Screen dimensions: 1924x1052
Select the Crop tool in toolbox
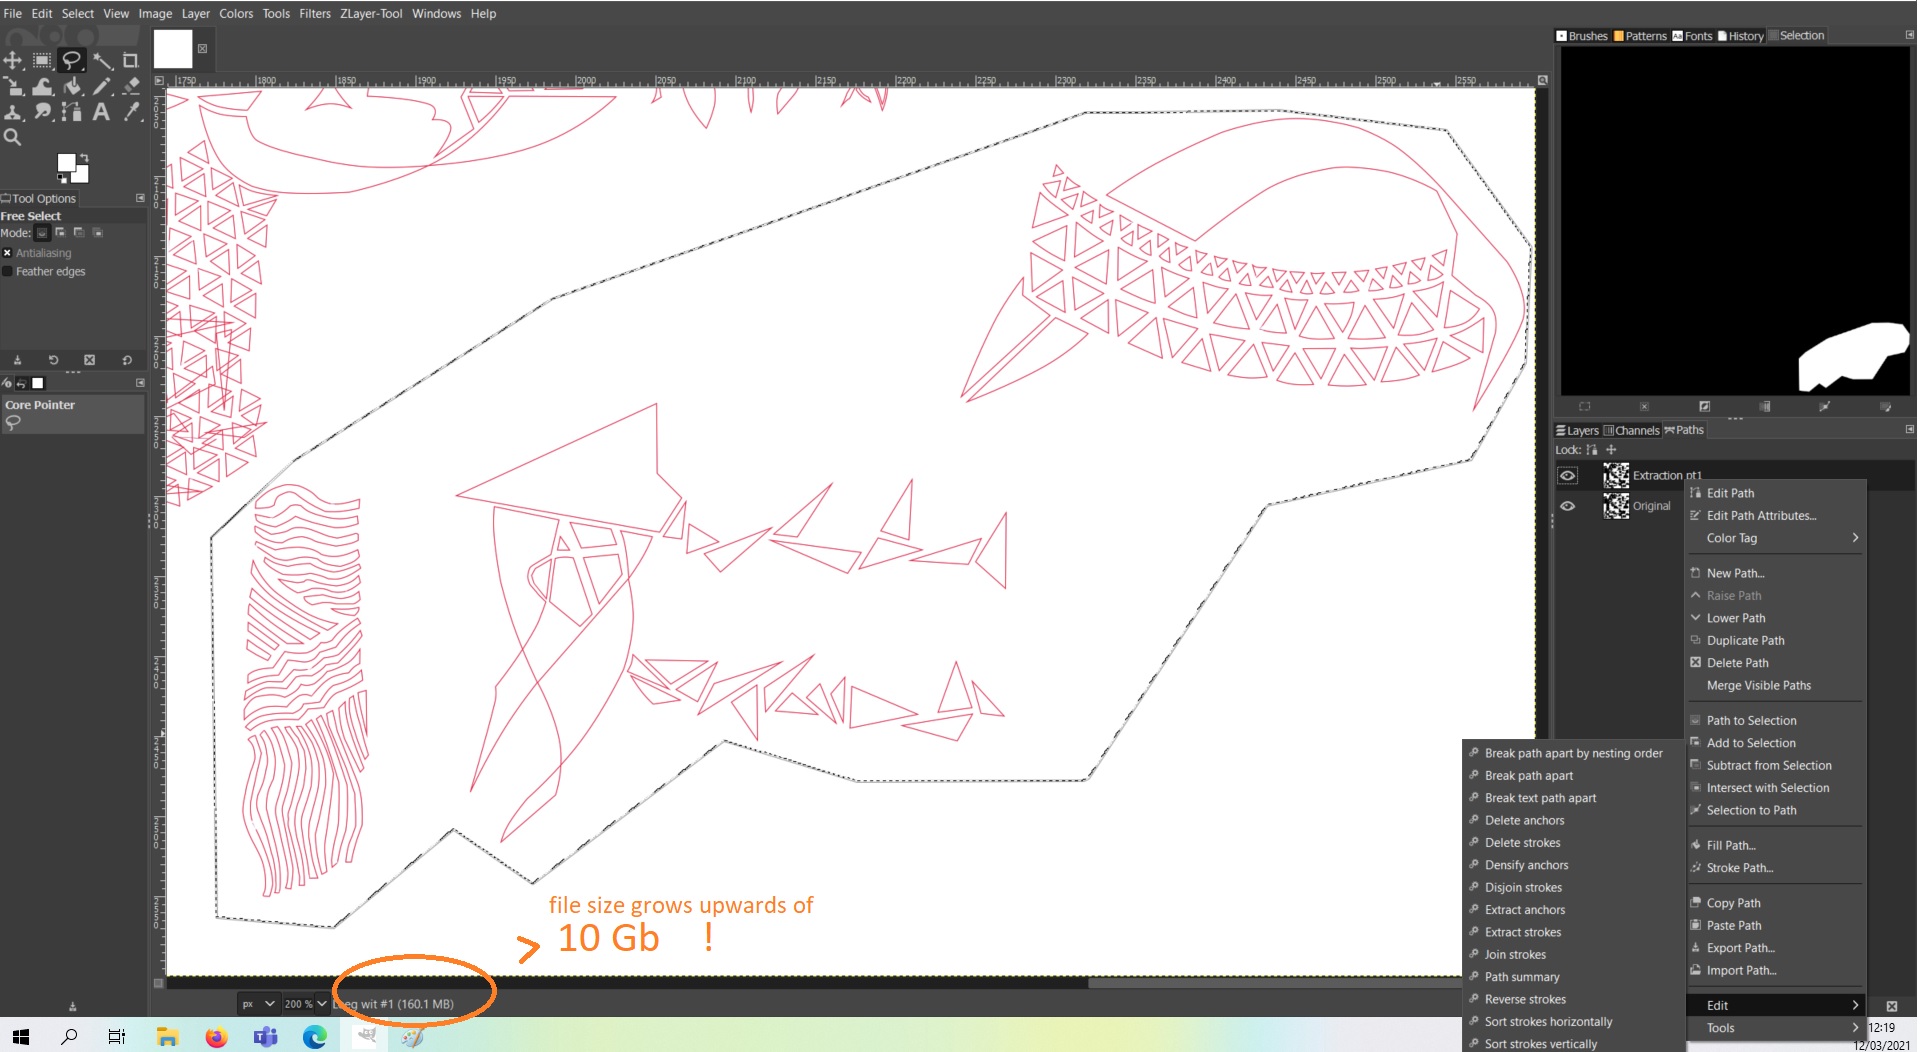130,61
